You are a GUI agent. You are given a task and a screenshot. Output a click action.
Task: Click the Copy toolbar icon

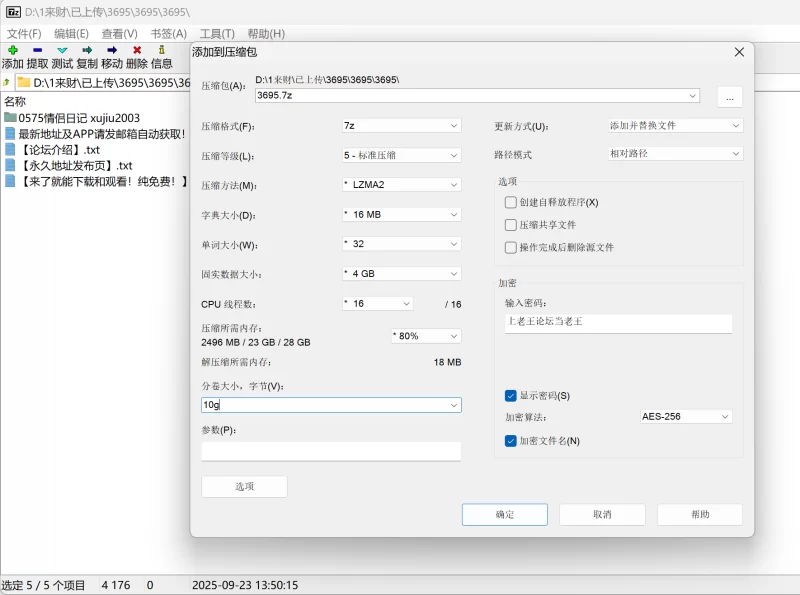[x=87, y=49]
